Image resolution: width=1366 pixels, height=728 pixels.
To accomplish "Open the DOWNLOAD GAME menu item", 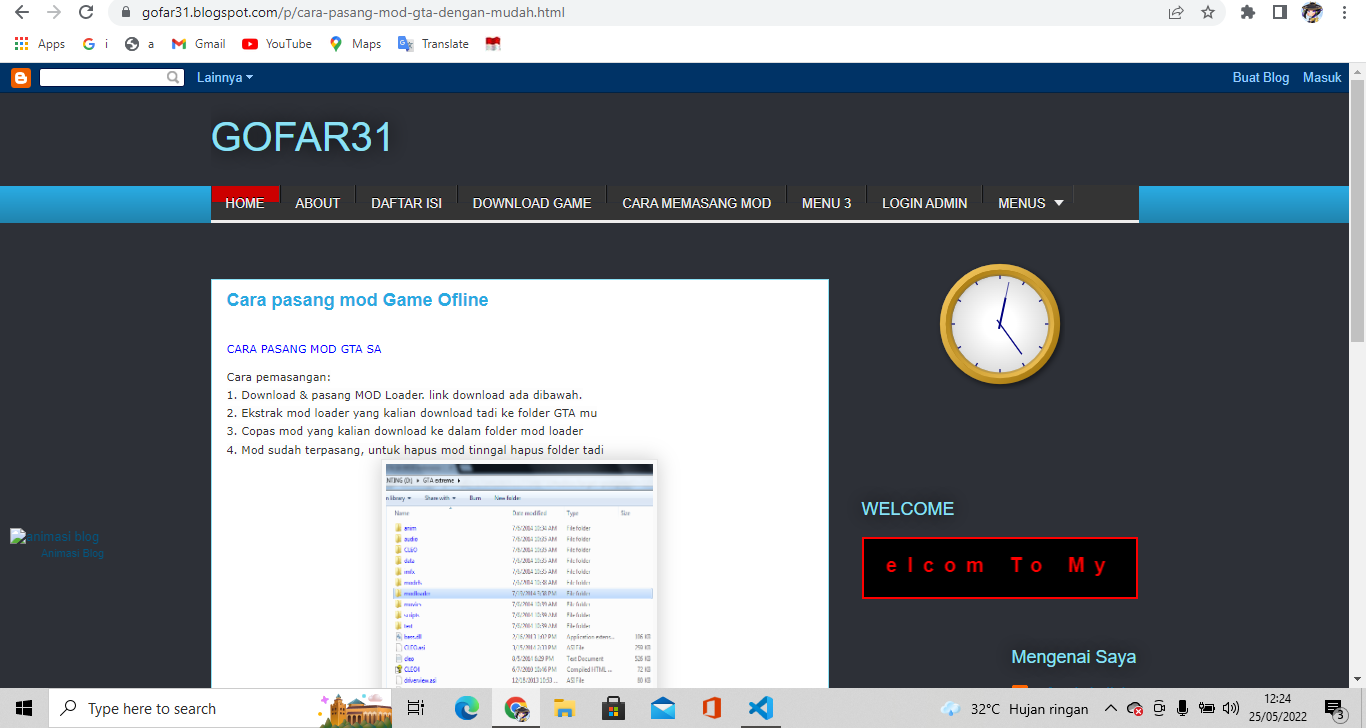I will [532, 203].
